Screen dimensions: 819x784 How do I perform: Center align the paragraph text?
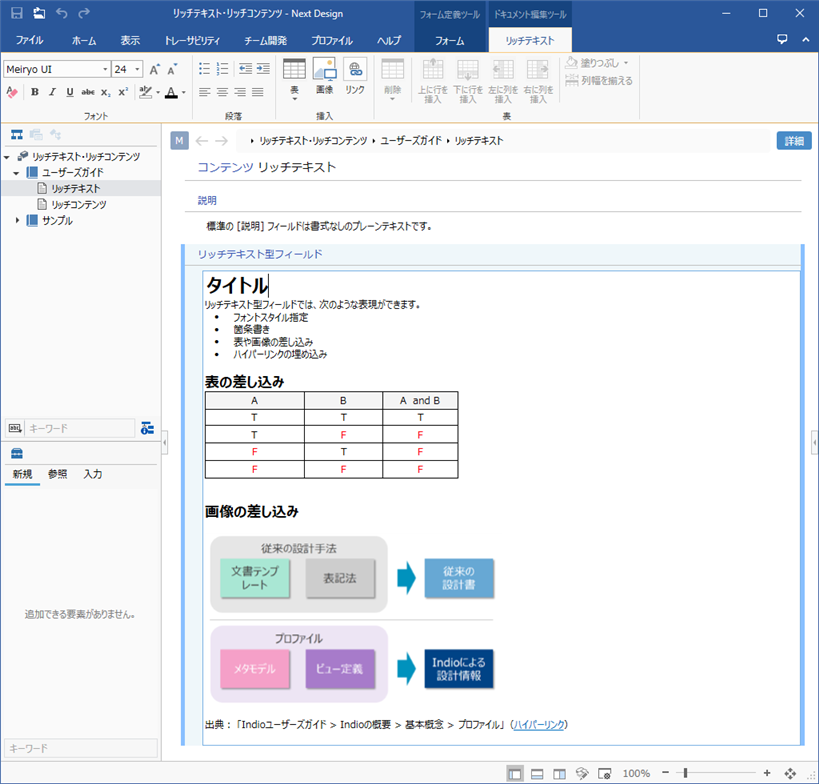[x=222, y=92]
